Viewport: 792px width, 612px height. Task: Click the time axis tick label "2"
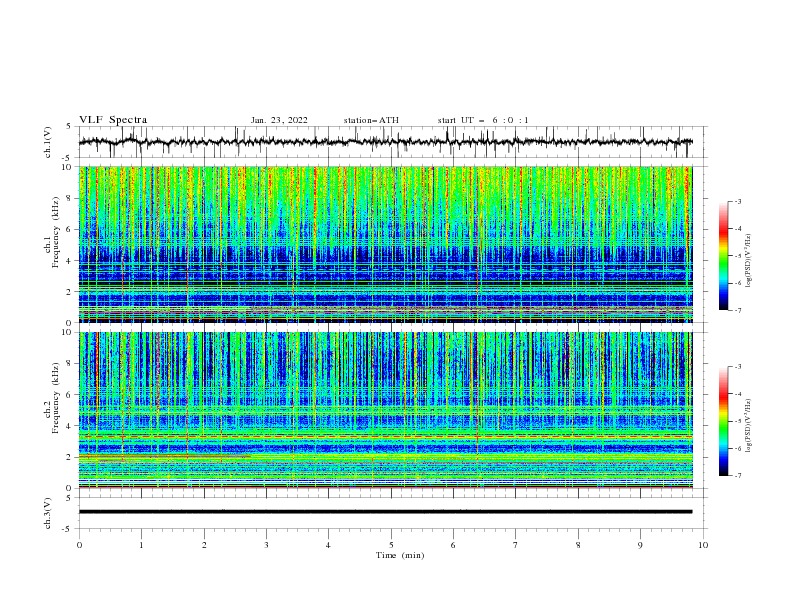coord(204,545)
